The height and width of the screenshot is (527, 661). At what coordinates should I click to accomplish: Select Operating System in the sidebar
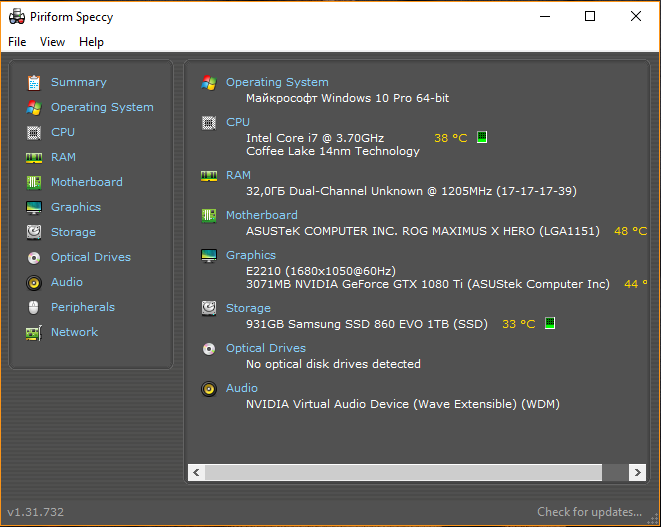pos(102,107)
